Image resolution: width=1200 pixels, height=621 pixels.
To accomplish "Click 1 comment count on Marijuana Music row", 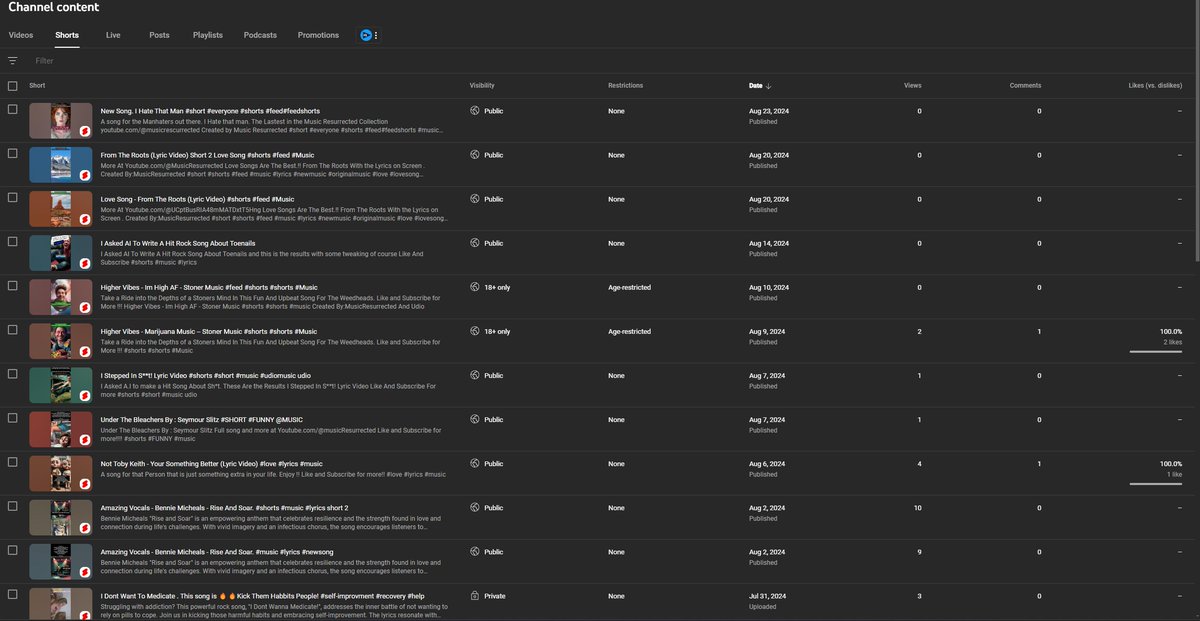I will [x=1039, y=331].
